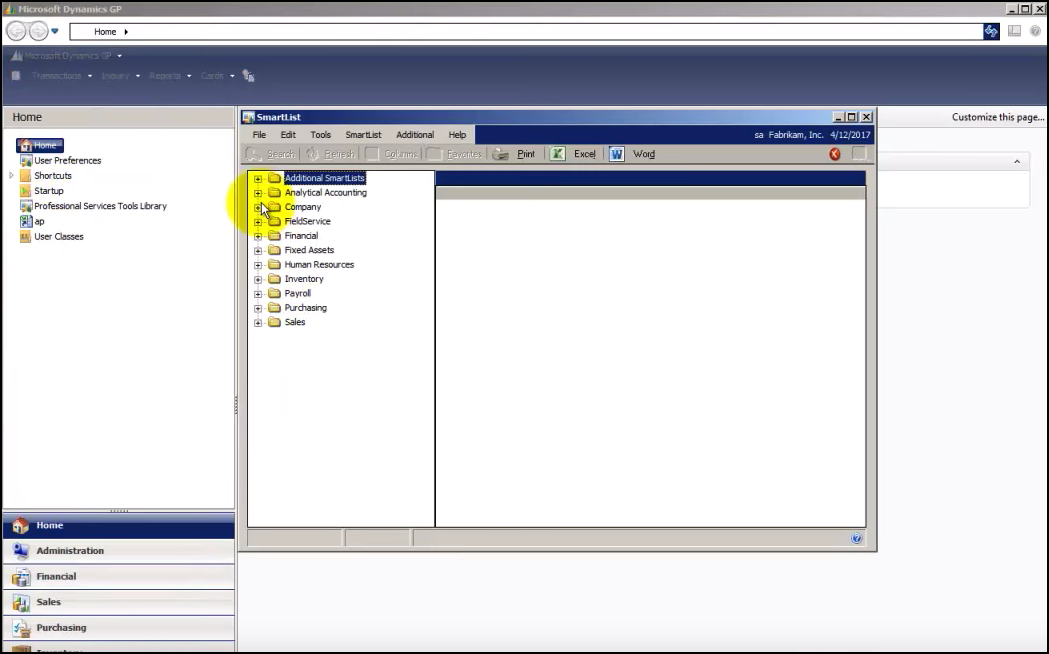The height and width of the screenshot is (654, 1049).
Task: Click the Home address bar field
Action: click(526, 31)
